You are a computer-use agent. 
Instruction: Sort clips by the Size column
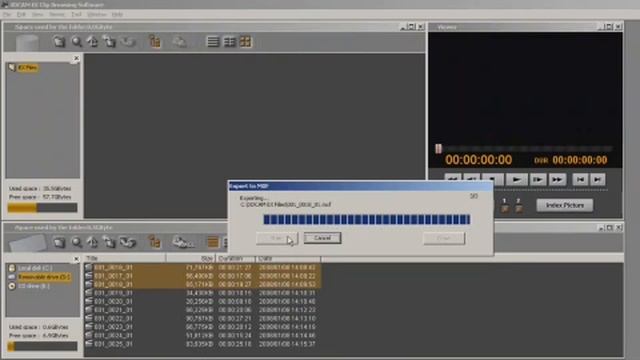pyautogui.click(x=190, y=259)
